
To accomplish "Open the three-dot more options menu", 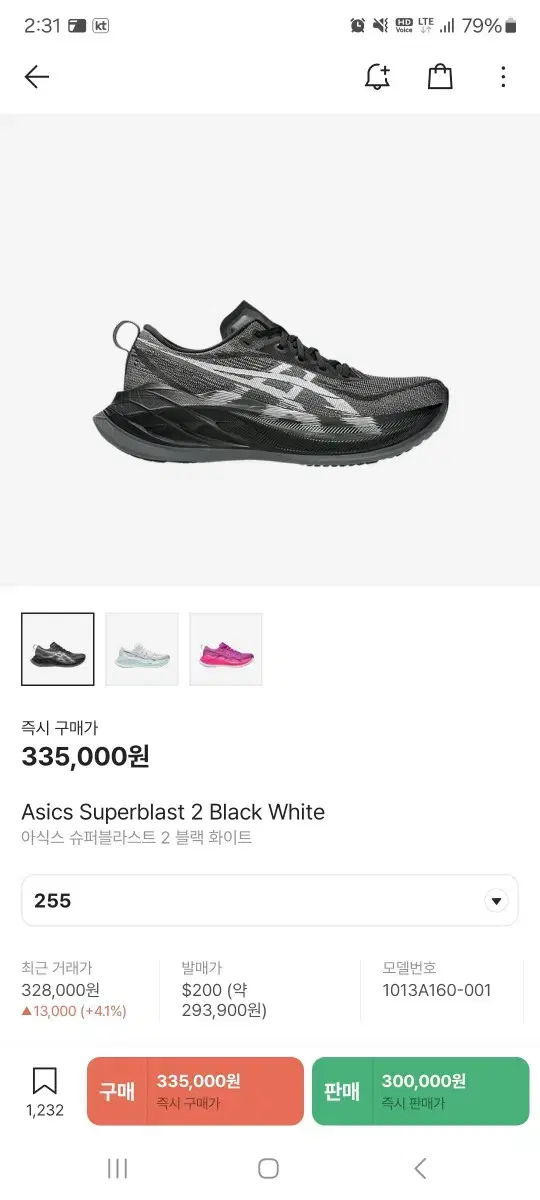I will 503,77.
